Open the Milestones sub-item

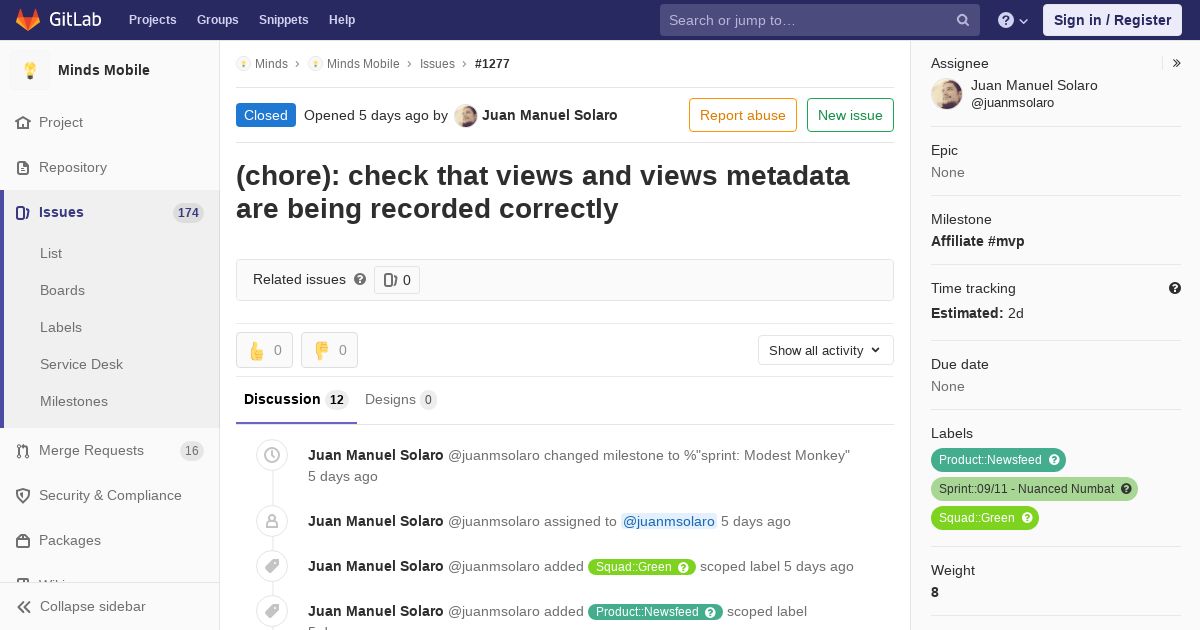click(74, 401)
